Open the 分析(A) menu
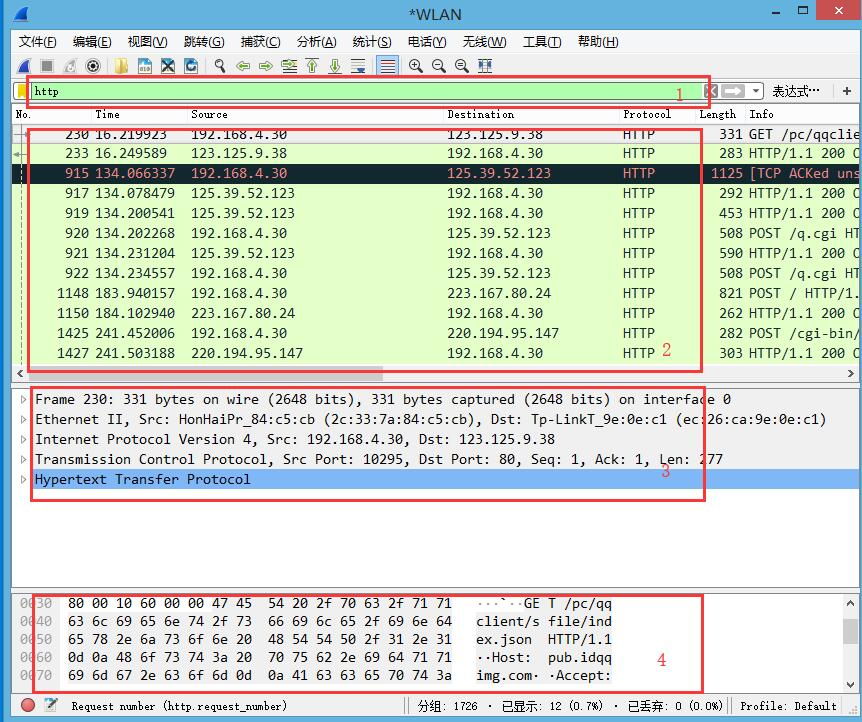The height and width of the screenshot is (722, 862). (x=317, y=42)
